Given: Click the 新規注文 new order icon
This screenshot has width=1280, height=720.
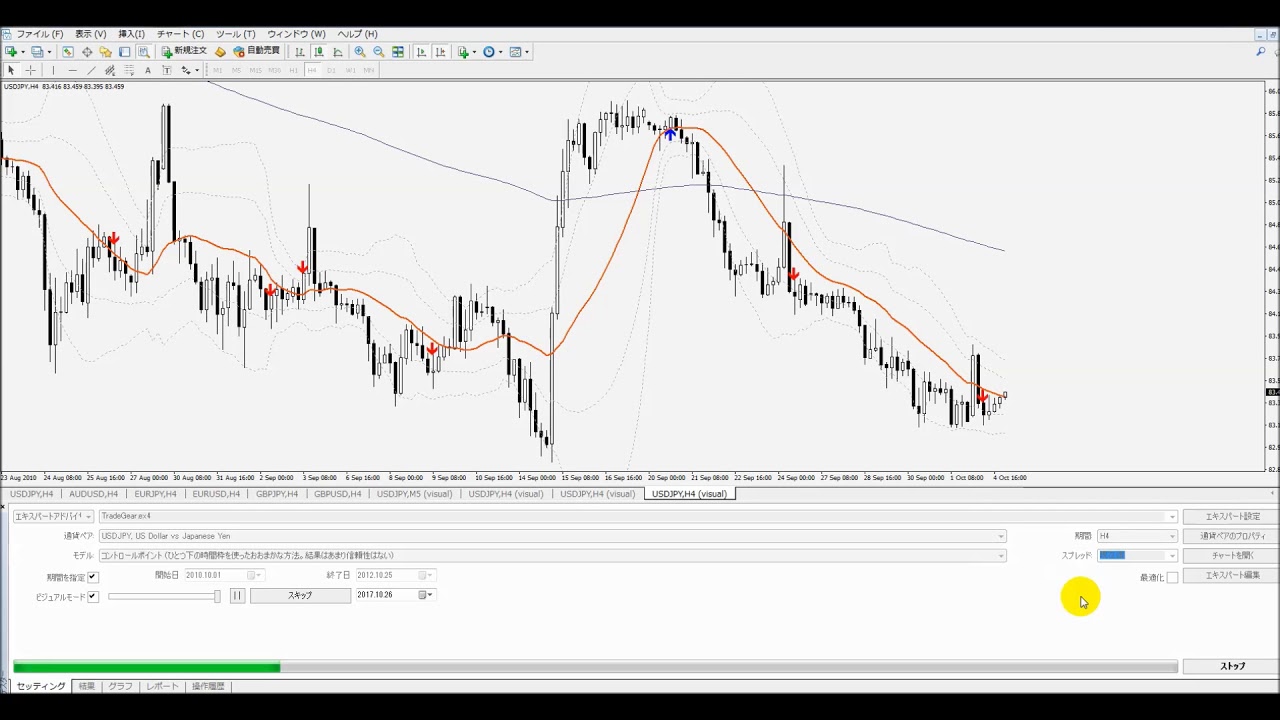Looking at the screenshot, I should [185, 52].
